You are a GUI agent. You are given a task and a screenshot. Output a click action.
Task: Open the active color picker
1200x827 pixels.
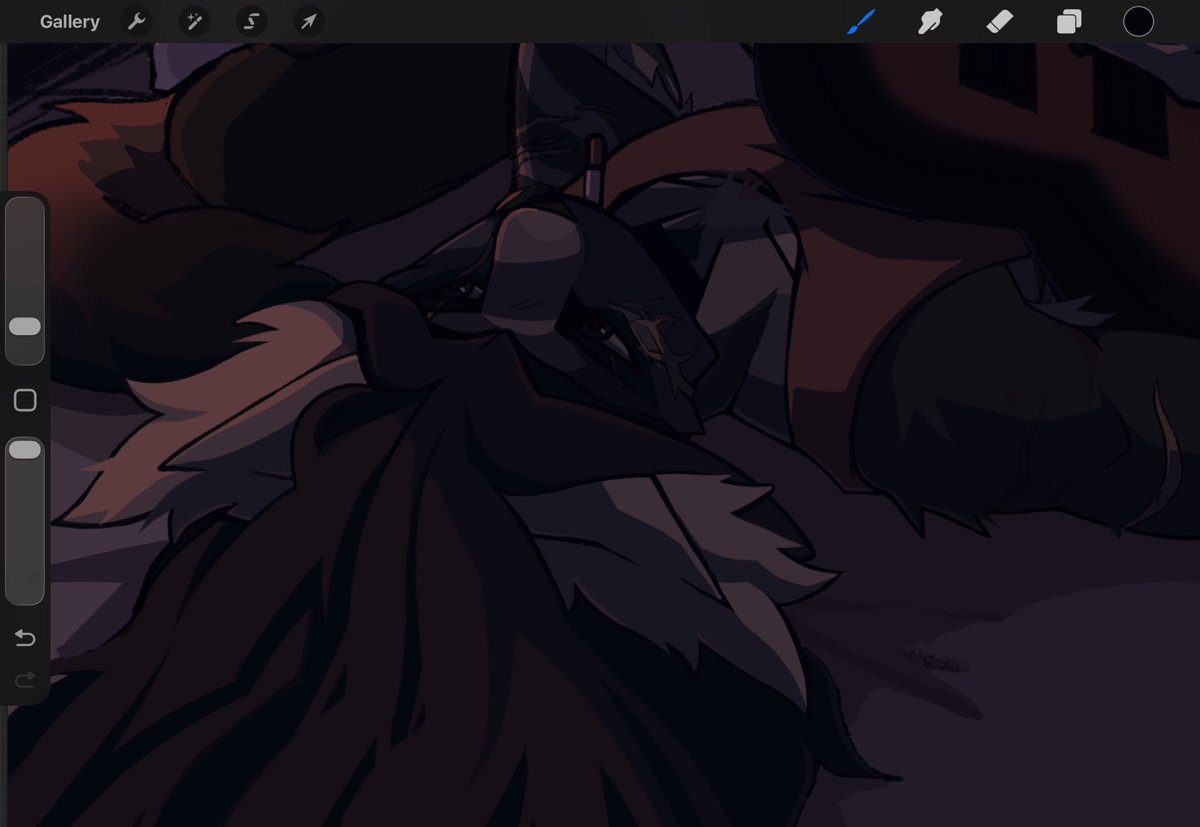pyautogui.click(x=1138, y=22)
